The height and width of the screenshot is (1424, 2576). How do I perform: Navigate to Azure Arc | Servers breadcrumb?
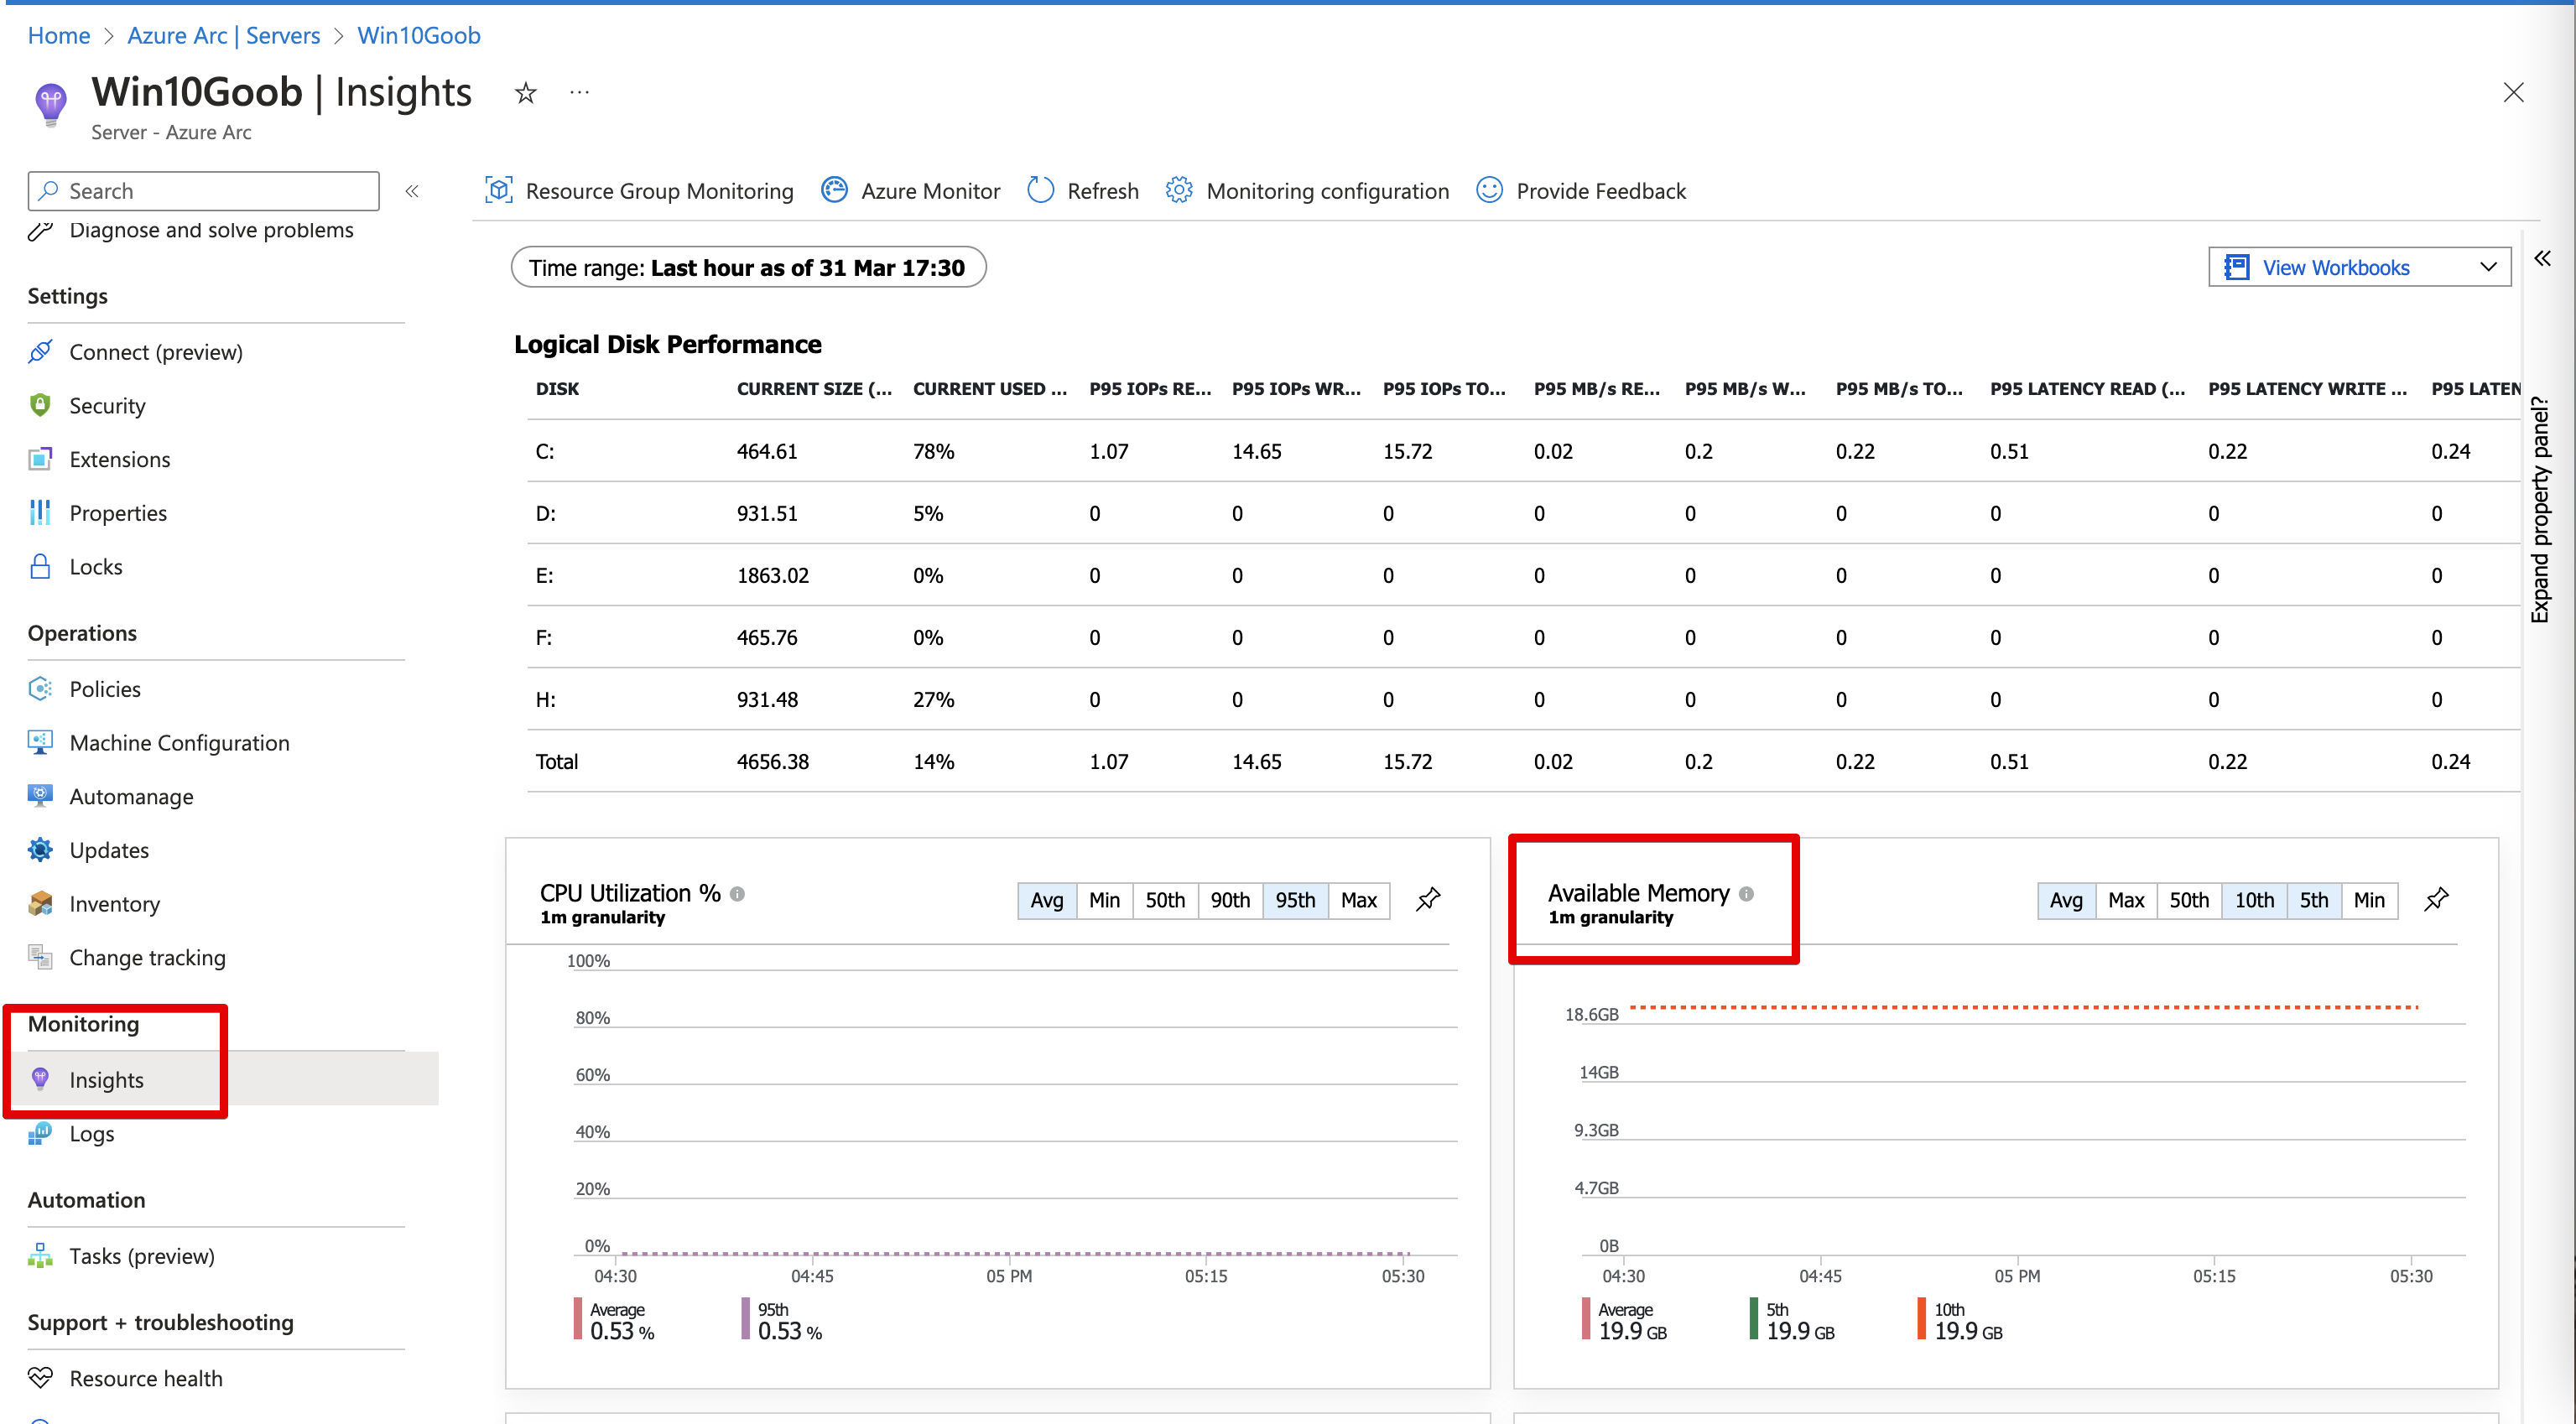pyautogui.click(x=223, y=35)
